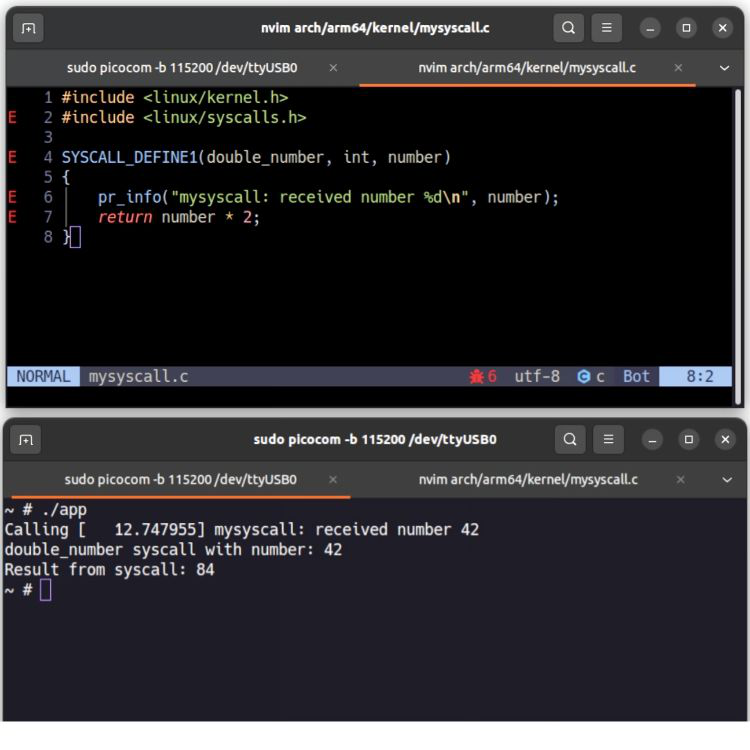Open the hamburger menu in the upper nvim window
This screenshot has height=750, width=750.
[604, 29]
